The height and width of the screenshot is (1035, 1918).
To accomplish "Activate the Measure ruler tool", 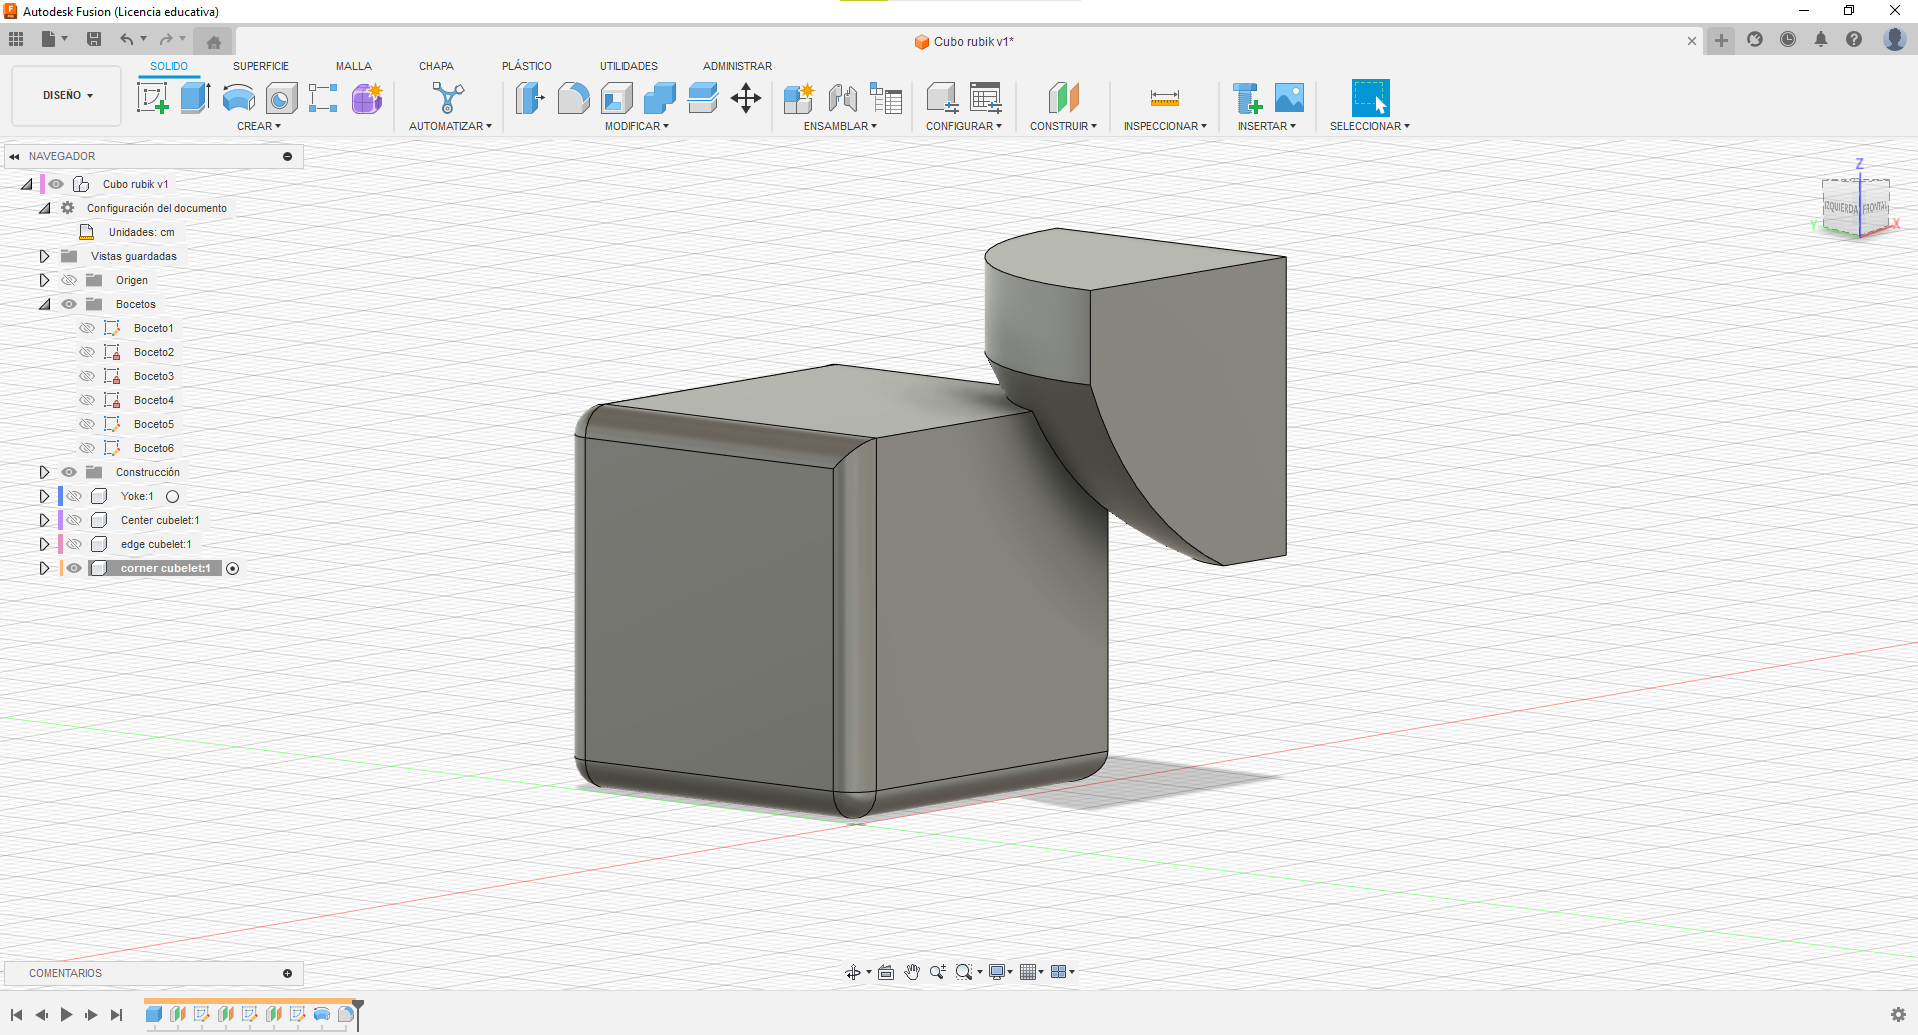I will click(x=1165, y=98).
